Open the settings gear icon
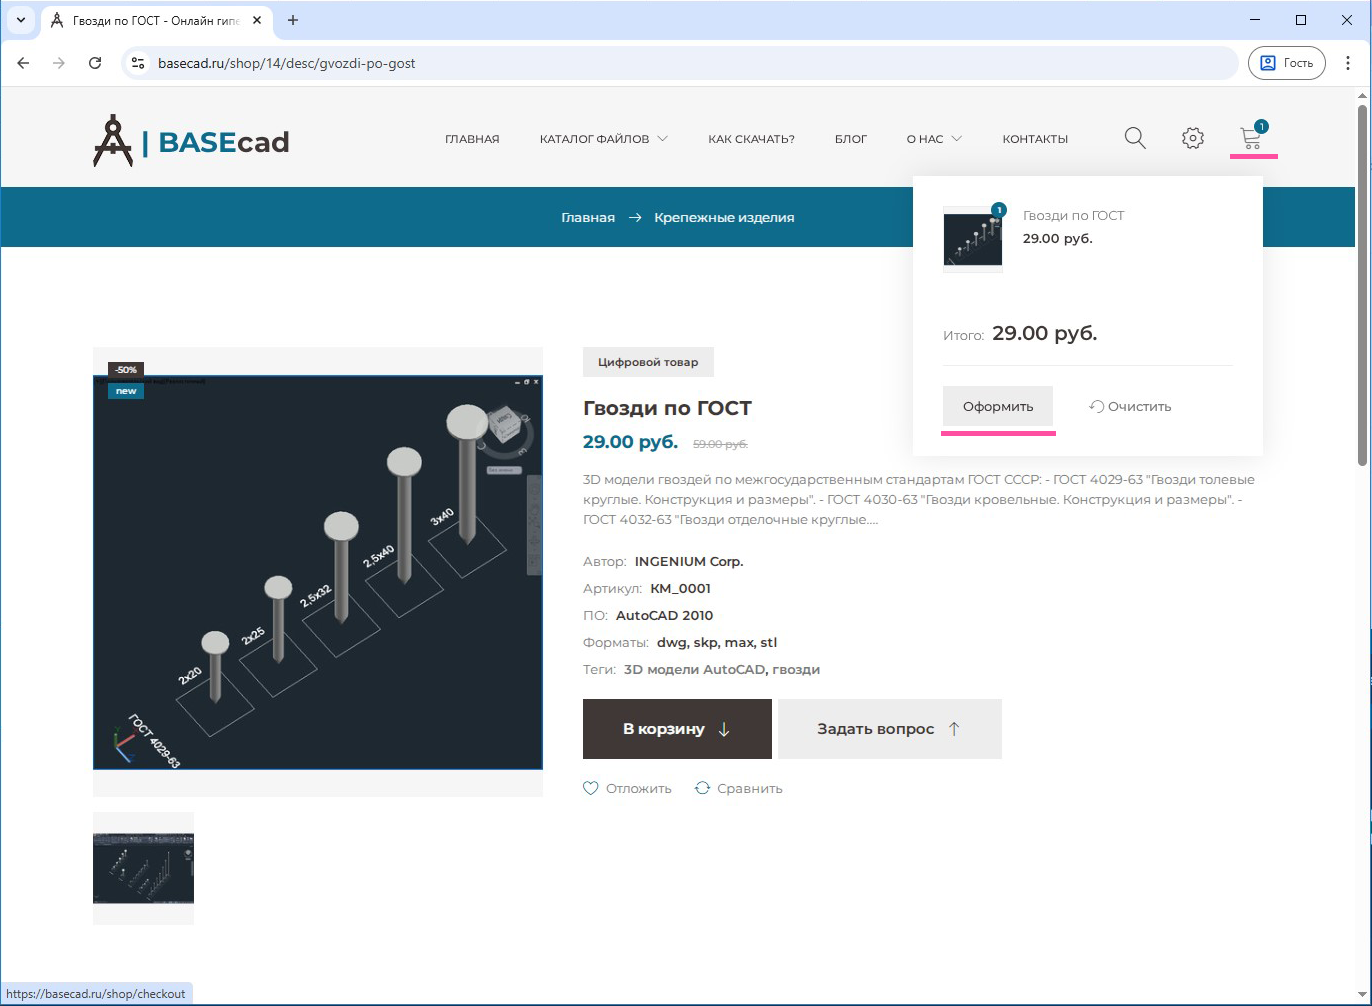 [x=1192, y=138]
